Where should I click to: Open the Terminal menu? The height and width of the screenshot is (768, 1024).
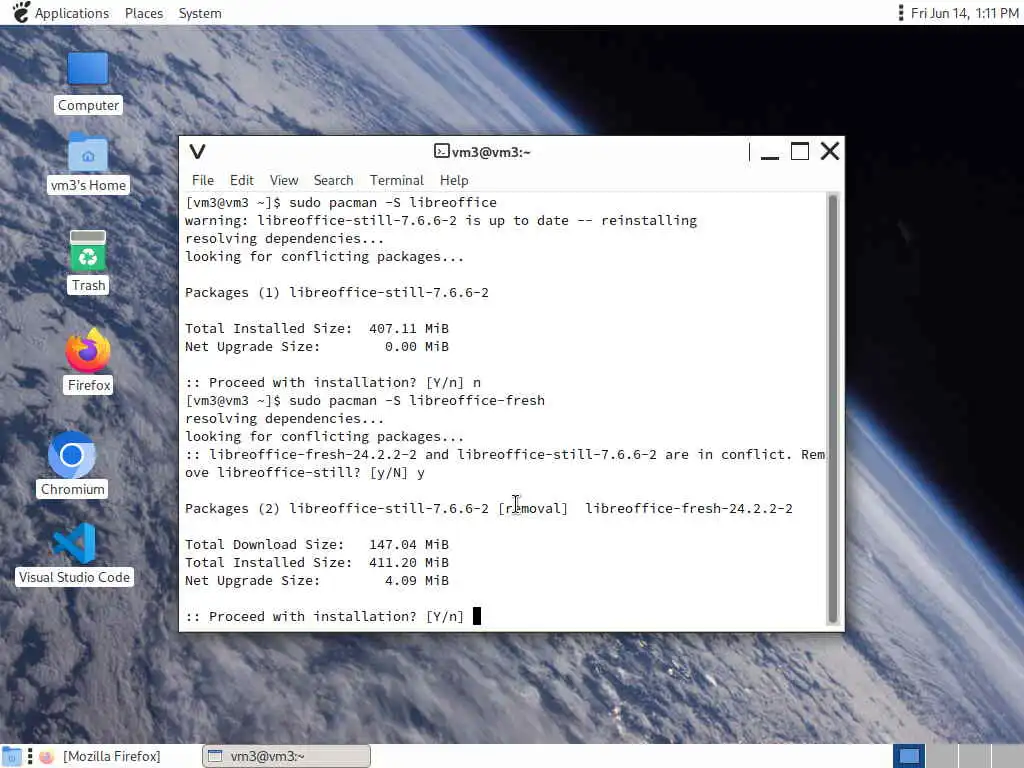396,180
